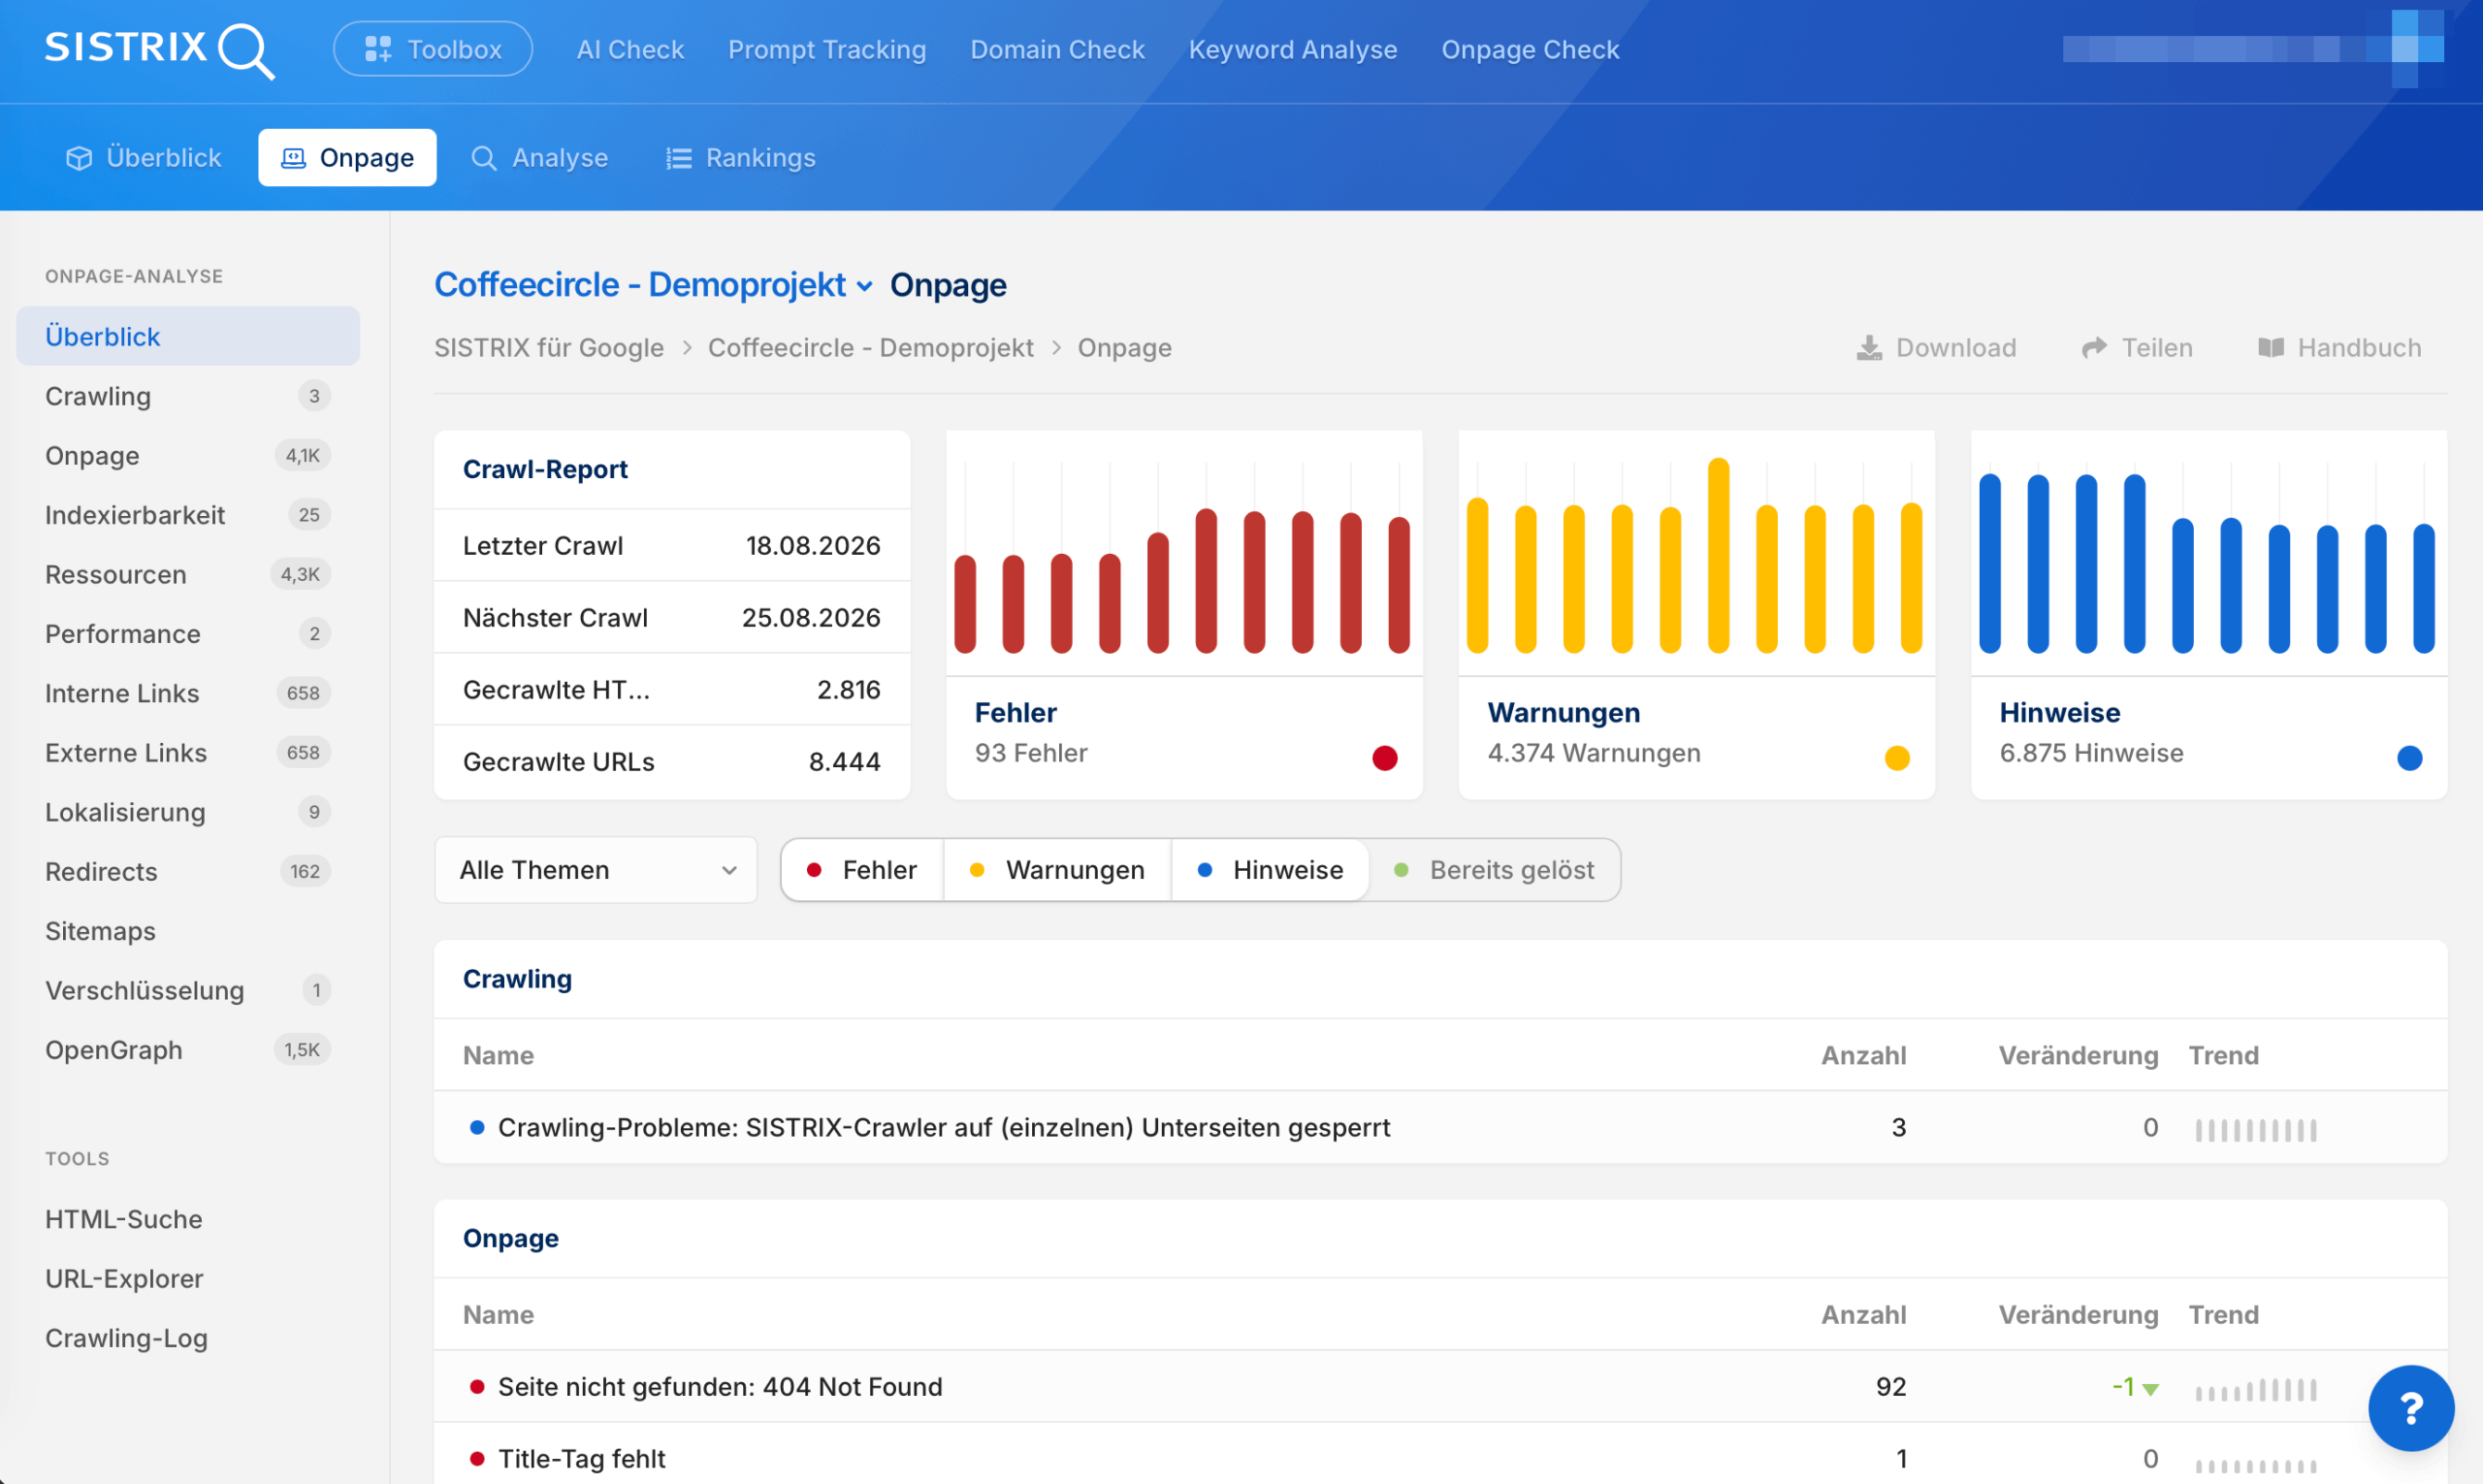Click the SISTRIX für Google breadcrumb
The height and width of the screenshot is (1484, 2483).
(549, 348)
